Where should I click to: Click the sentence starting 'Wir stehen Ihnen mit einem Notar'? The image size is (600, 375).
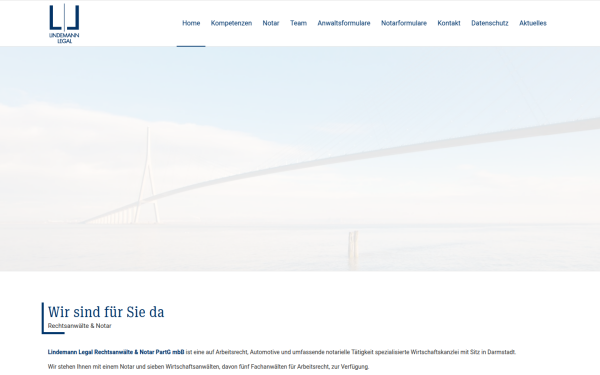208,367
